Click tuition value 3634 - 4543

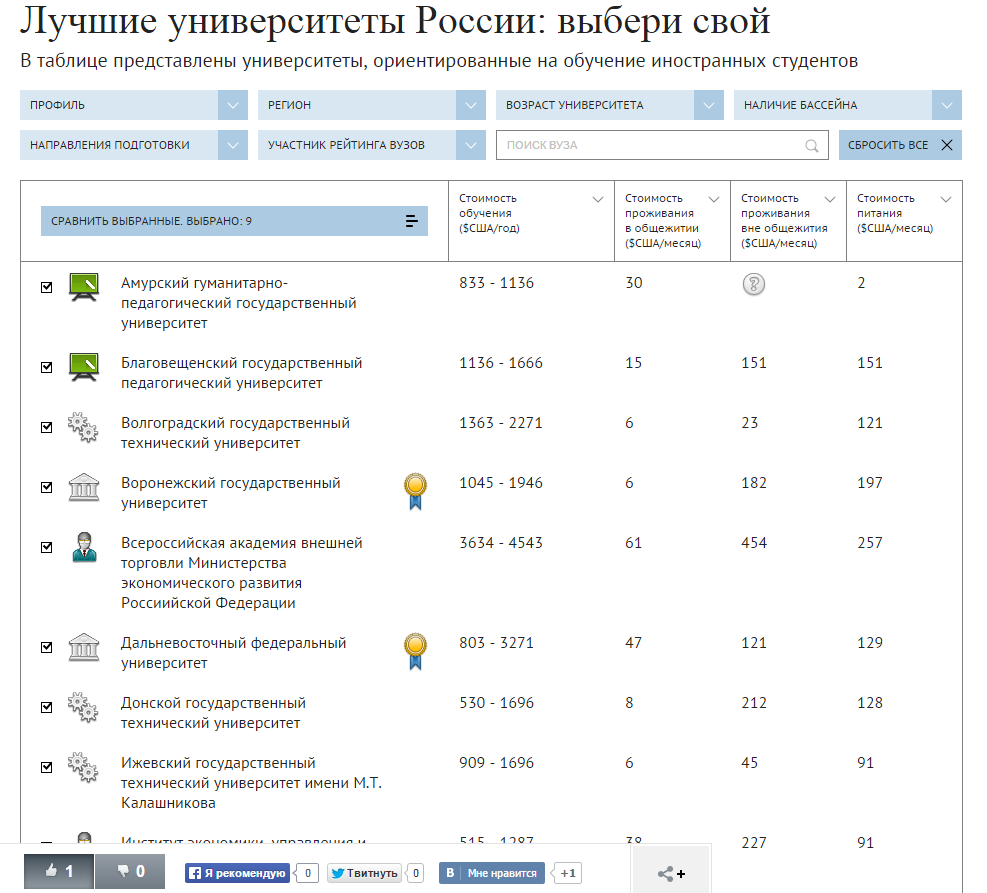[x=501, y=543]
